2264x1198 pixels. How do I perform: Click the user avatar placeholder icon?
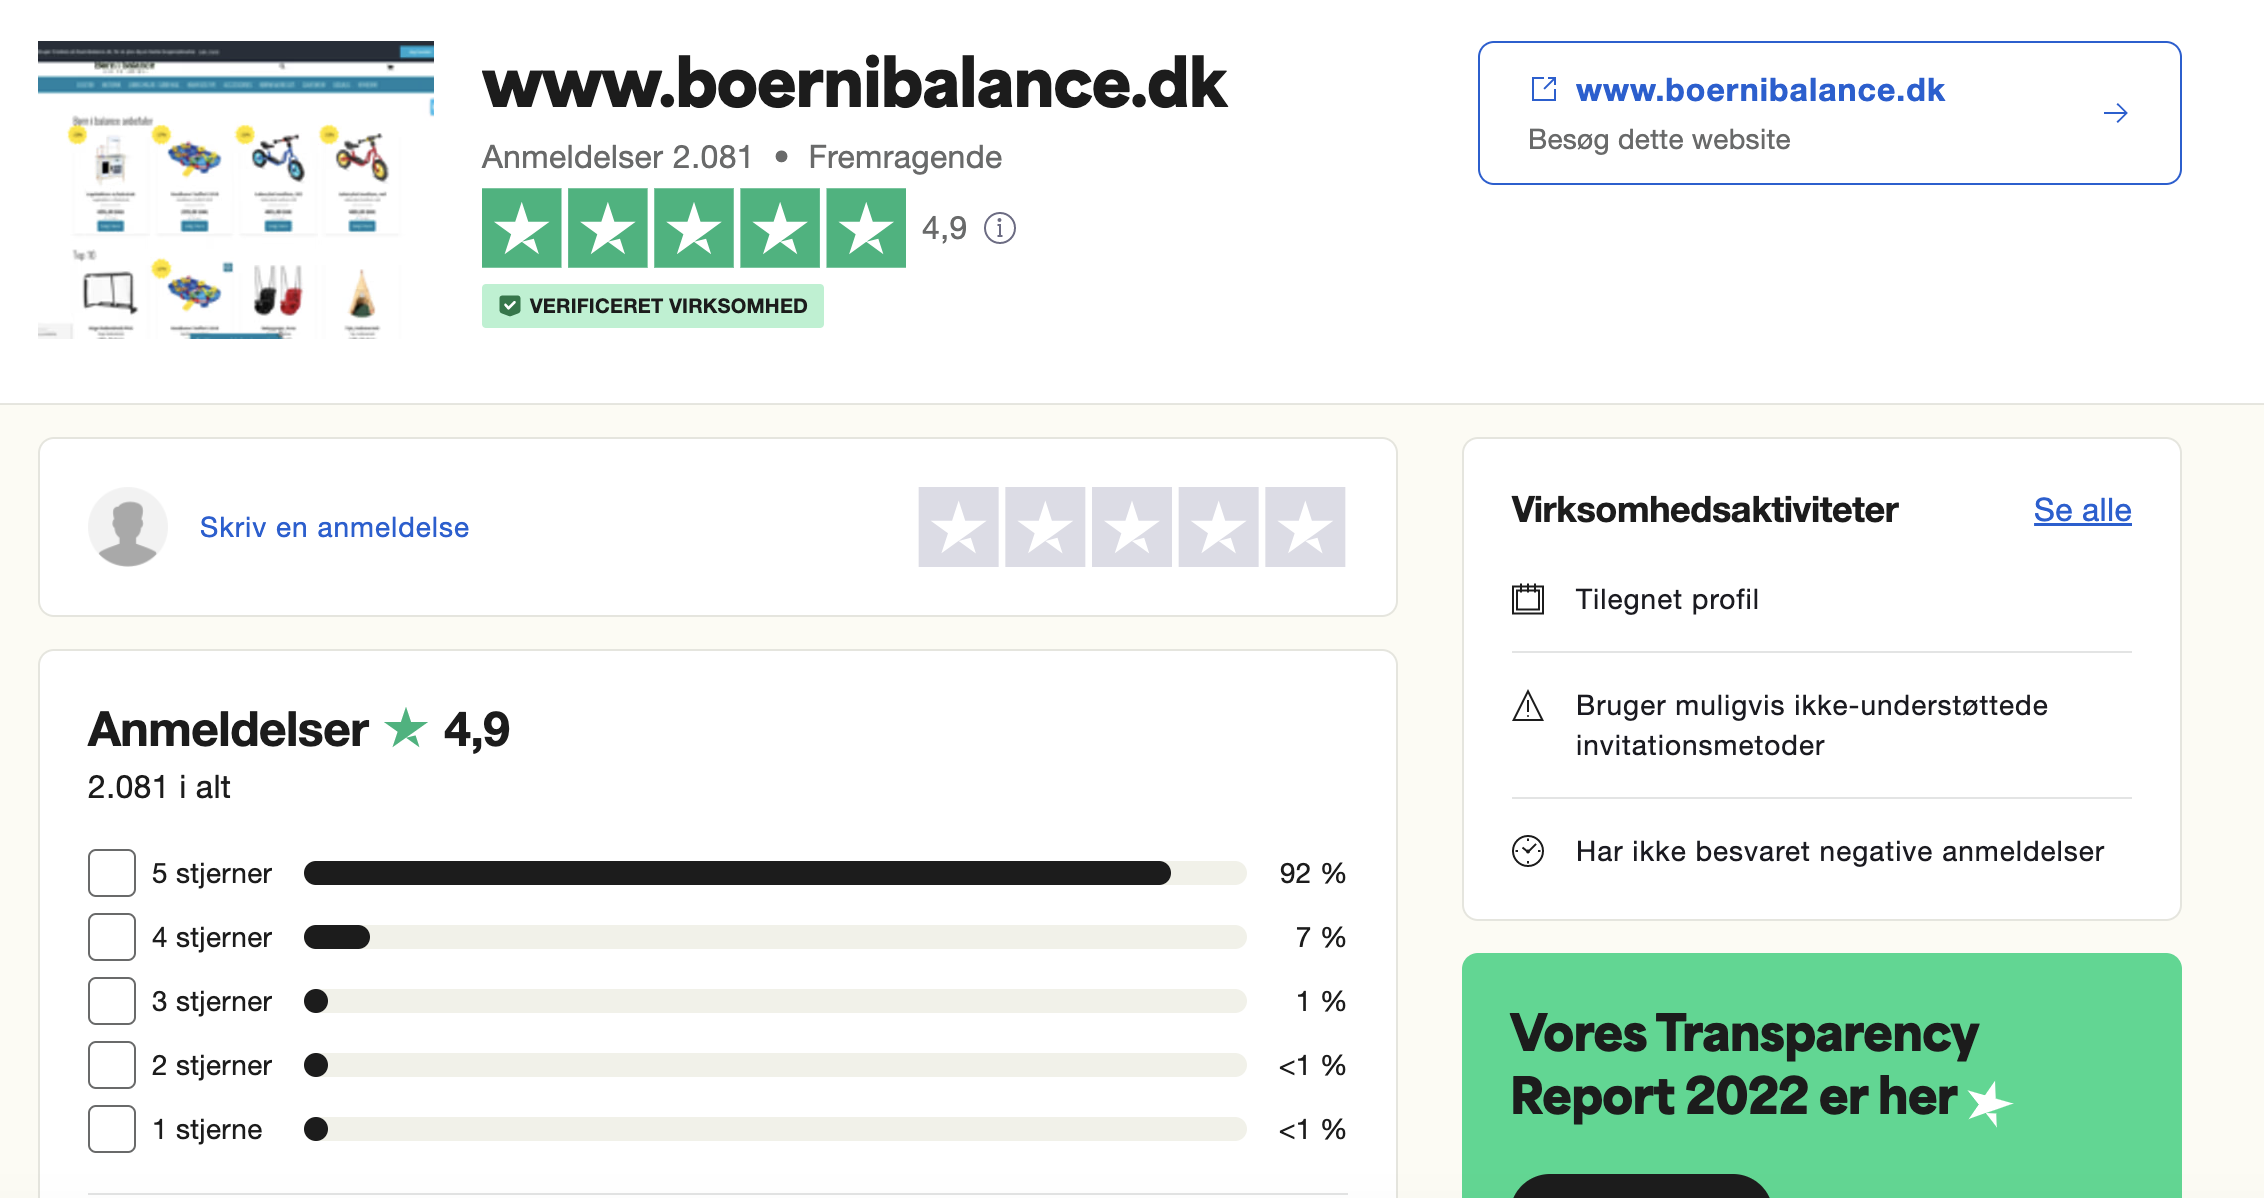128,527
